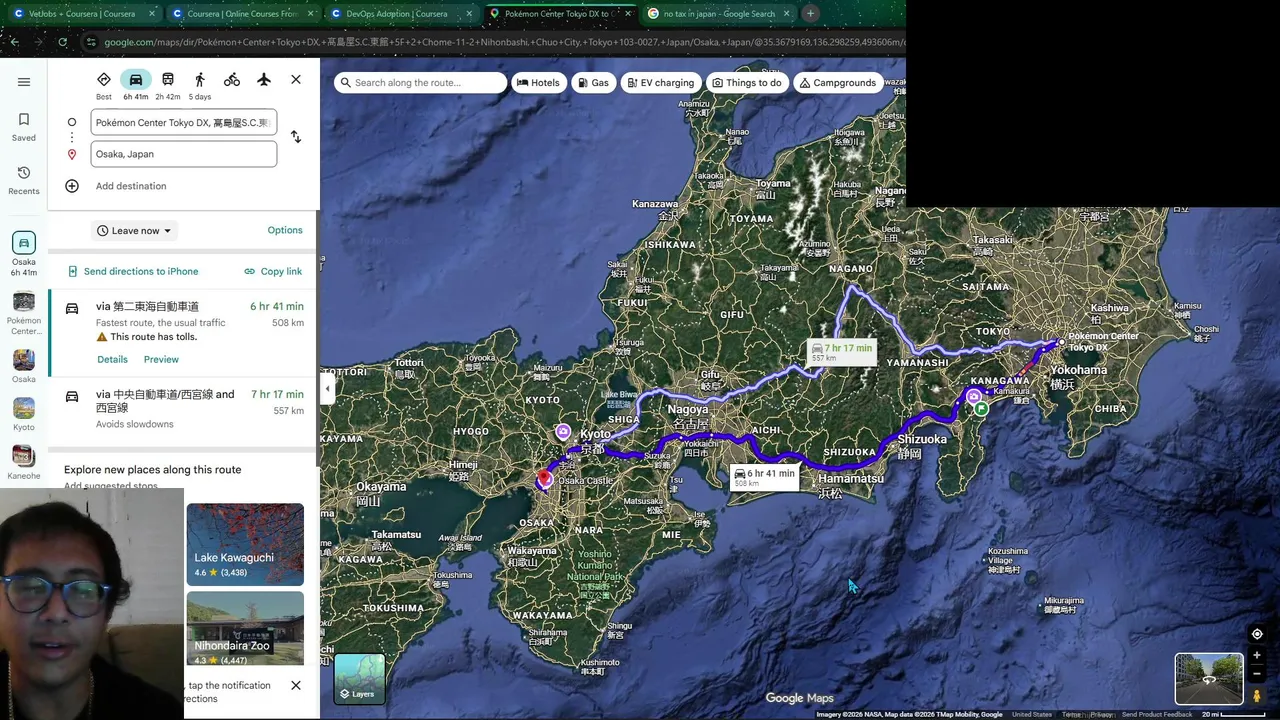Click Search along the route box
Screen dimensions: 1280x720
[x=421, y=83]
